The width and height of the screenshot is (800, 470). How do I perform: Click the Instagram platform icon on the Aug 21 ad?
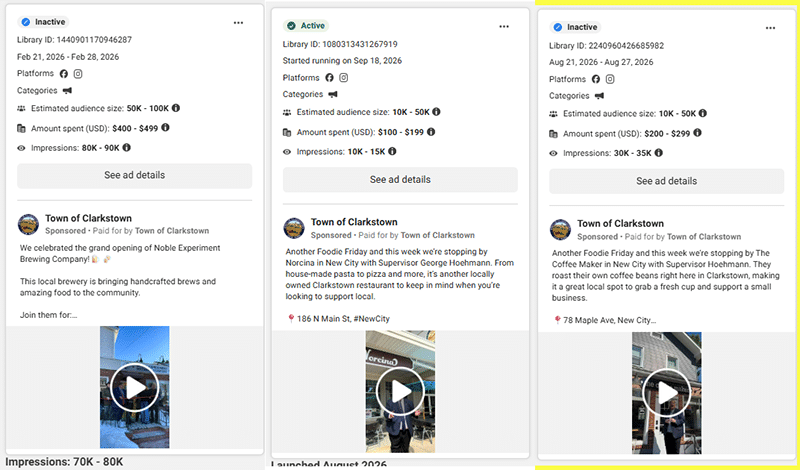pyautogui.click(x=610, y=79)
